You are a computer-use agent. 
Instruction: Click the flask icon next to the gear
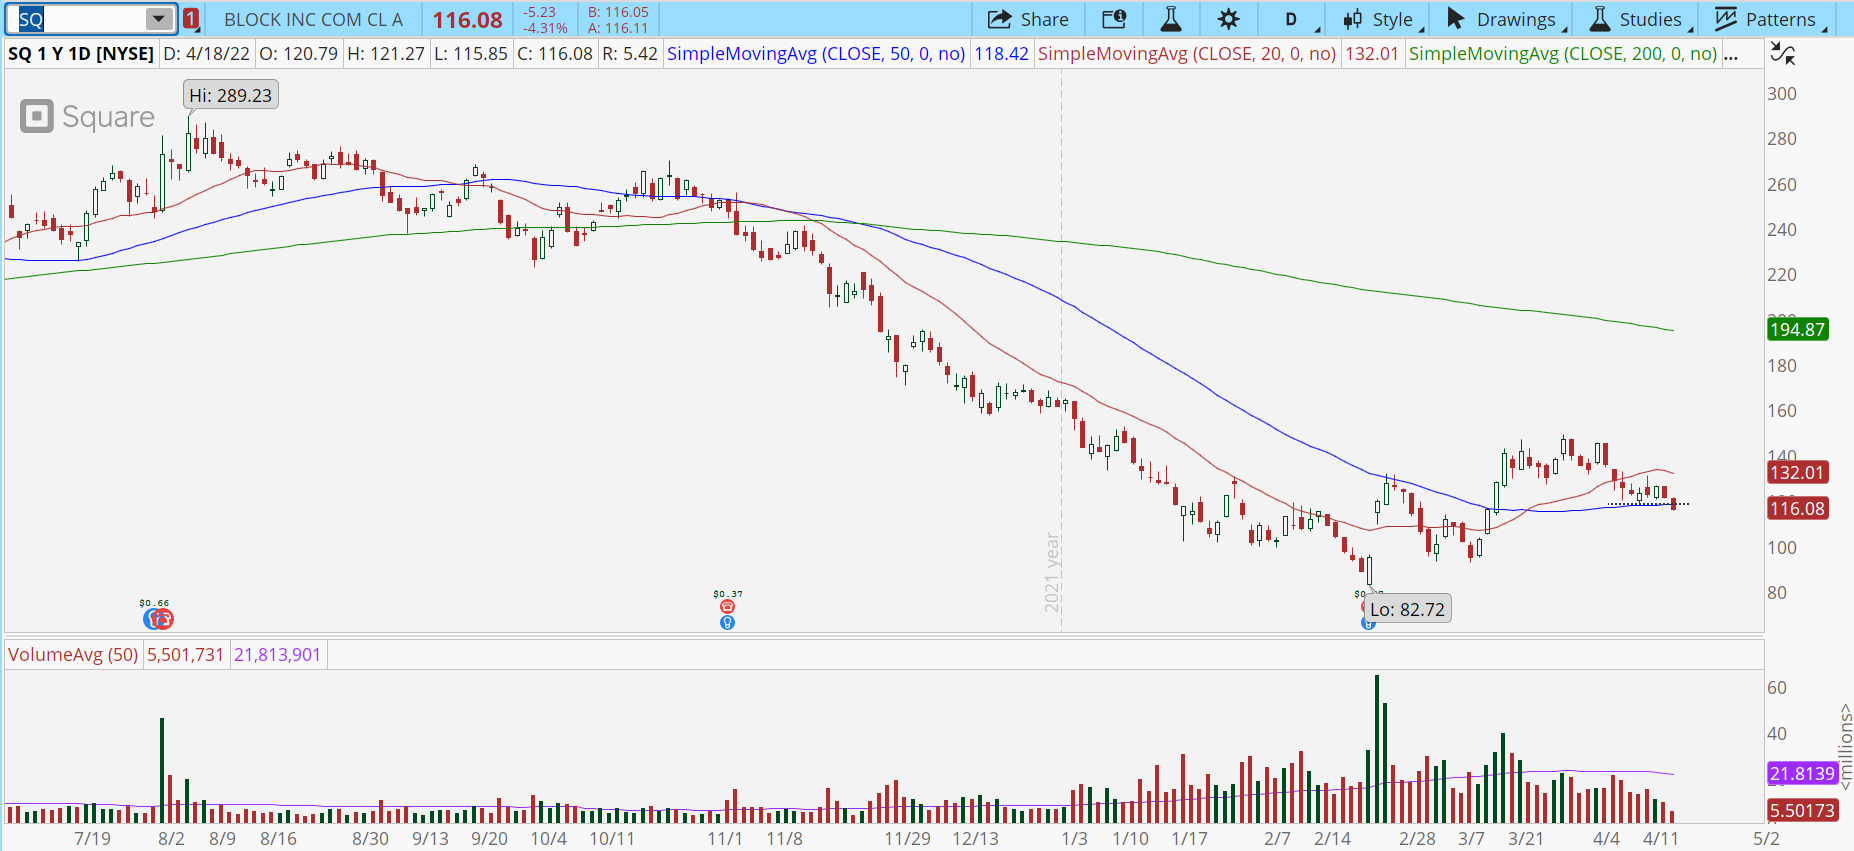[1171, 19]
